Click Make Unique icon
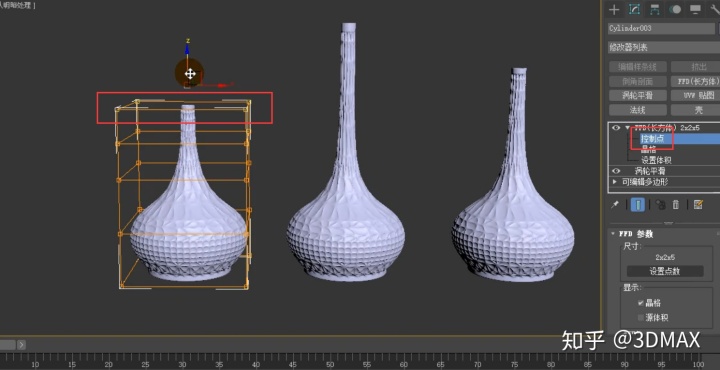Screen dimensions: 720x370 pos(660,205)
